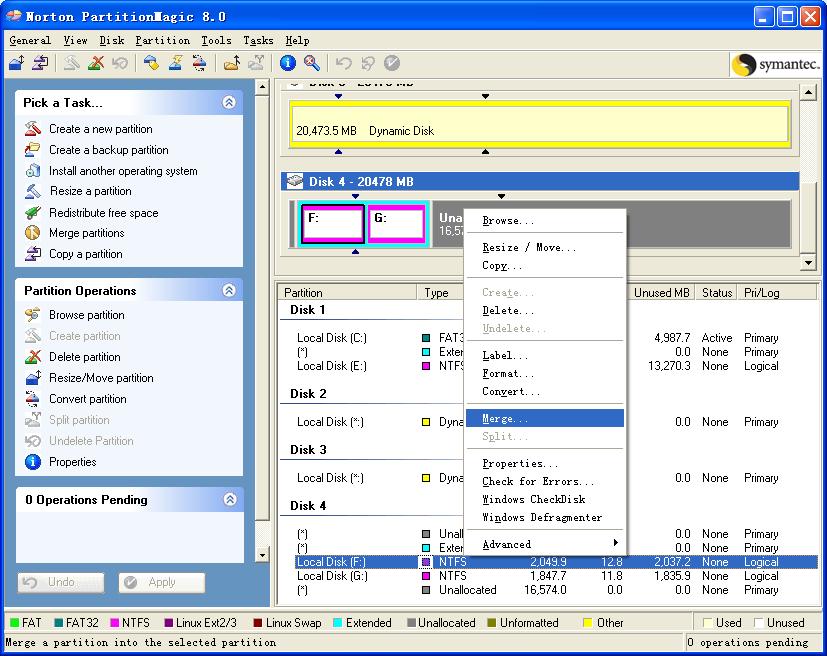Click the Merge partitions icon in task pane
This screenshot has height=656, width=827.
click(x=33, y=233)
